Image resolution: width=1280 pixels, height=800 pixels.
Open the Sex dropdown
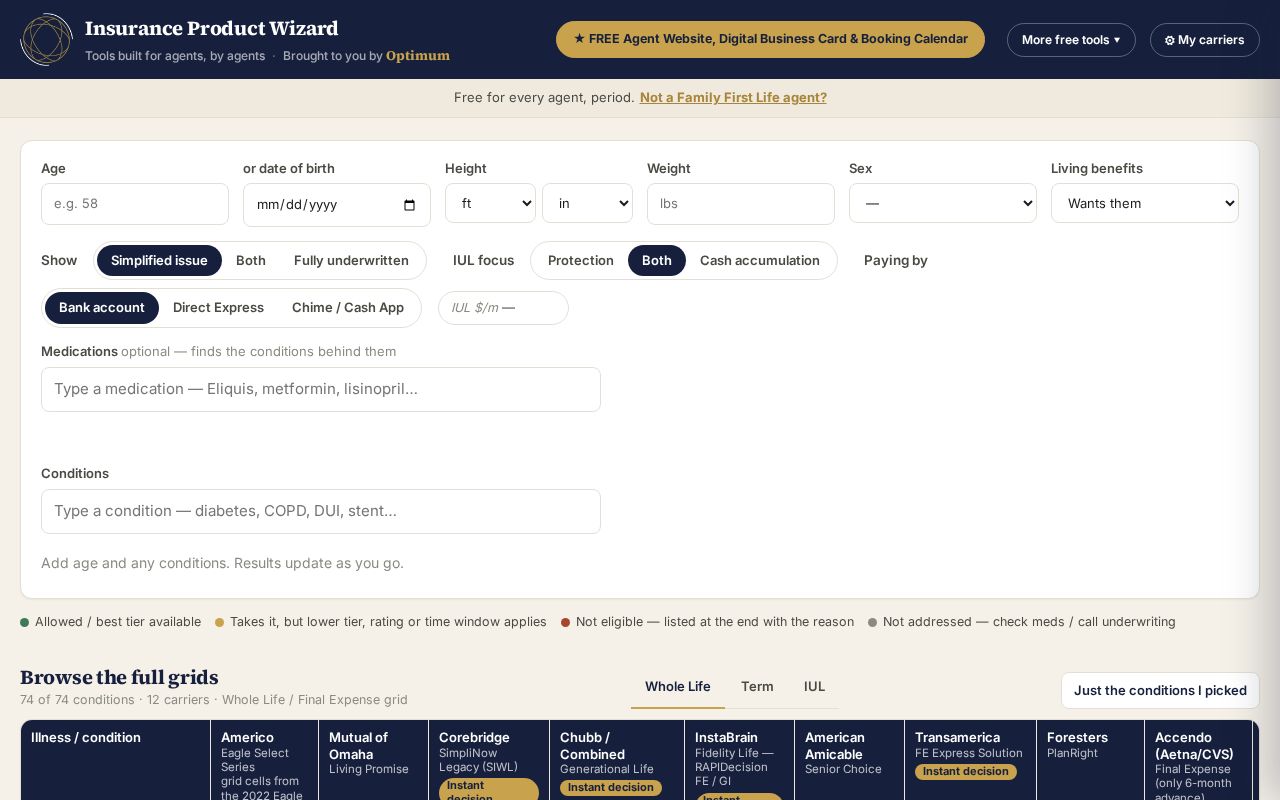point(943,203)
